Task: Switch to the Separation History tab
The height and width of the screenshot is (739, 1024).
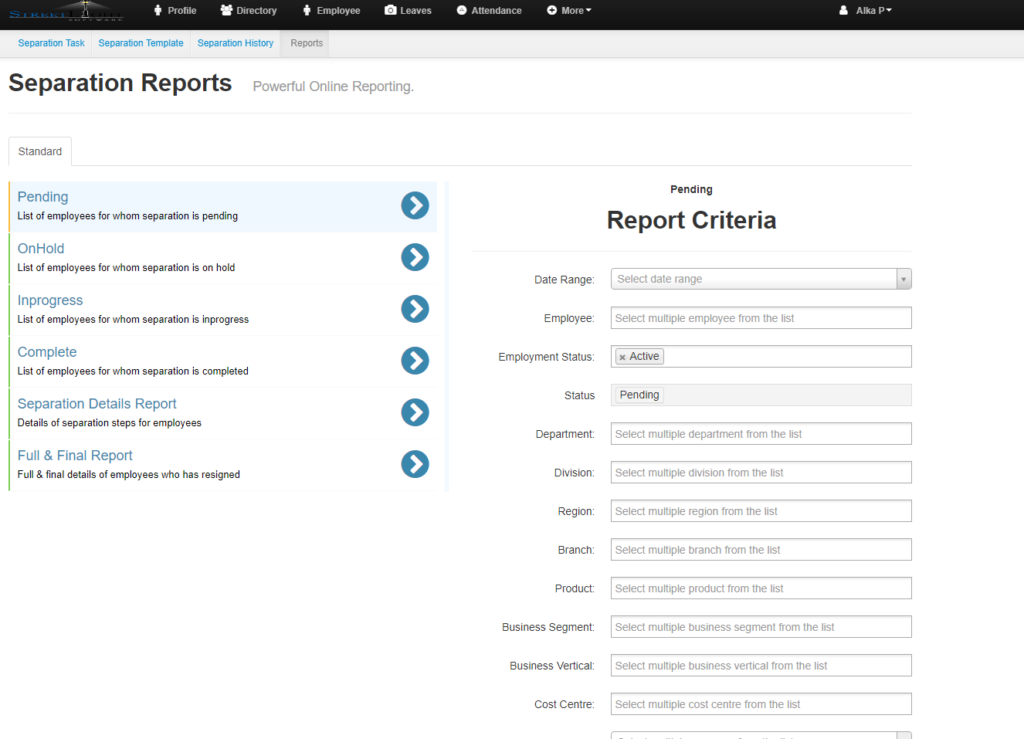Action: point(235,43)
